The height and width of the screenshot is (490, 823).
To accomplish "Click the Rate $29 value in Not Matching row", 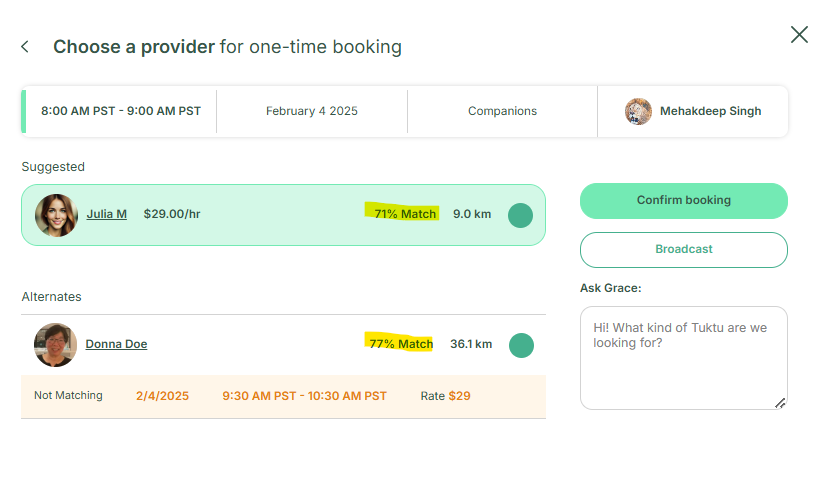I will (459, 396).
